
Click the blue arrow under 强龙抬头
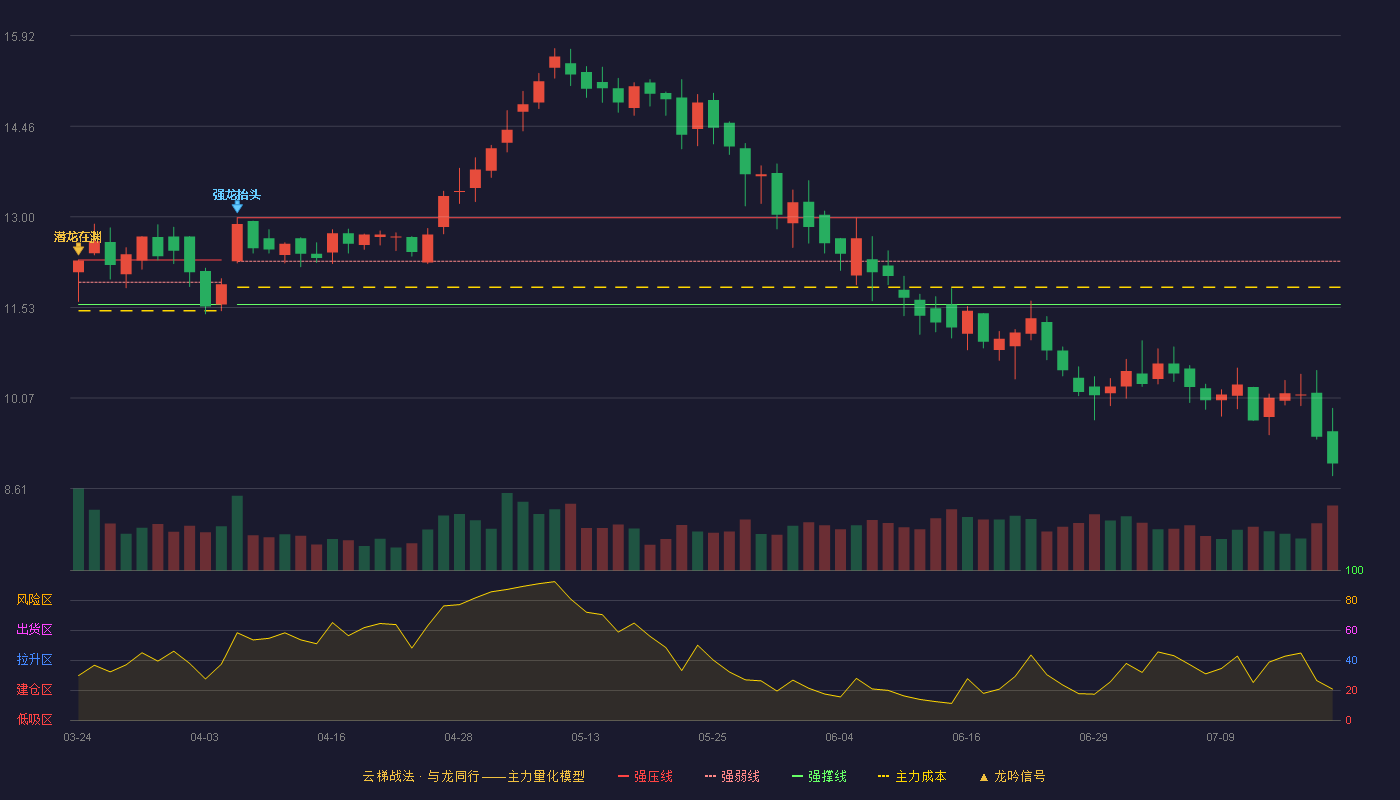pos(237,207)
